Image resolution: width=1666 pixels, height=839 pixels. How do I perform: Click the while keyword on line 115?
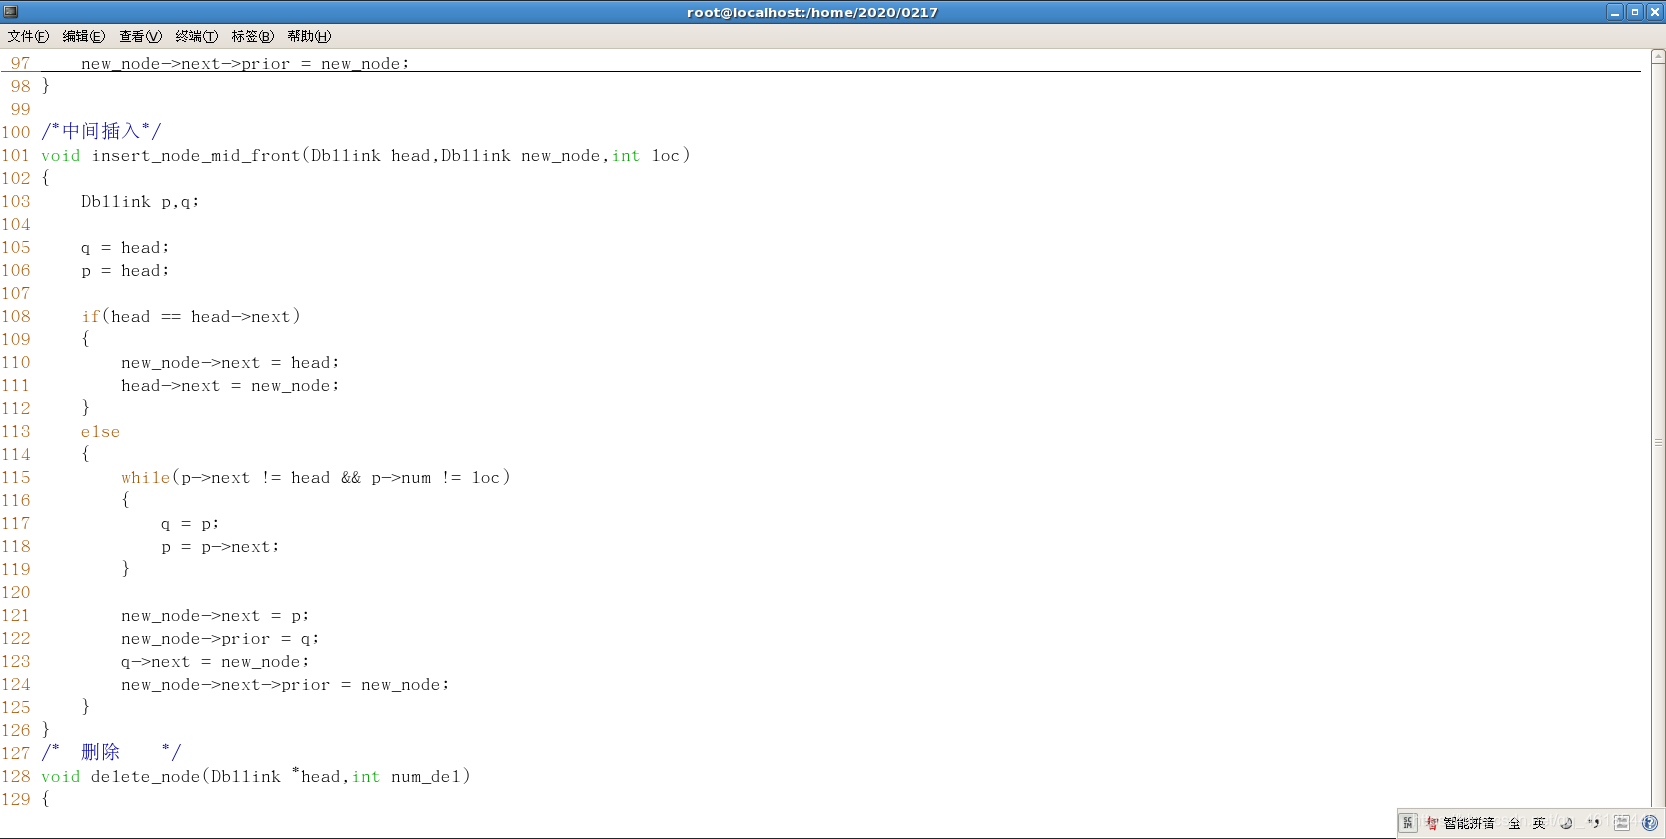click(146, 478)
